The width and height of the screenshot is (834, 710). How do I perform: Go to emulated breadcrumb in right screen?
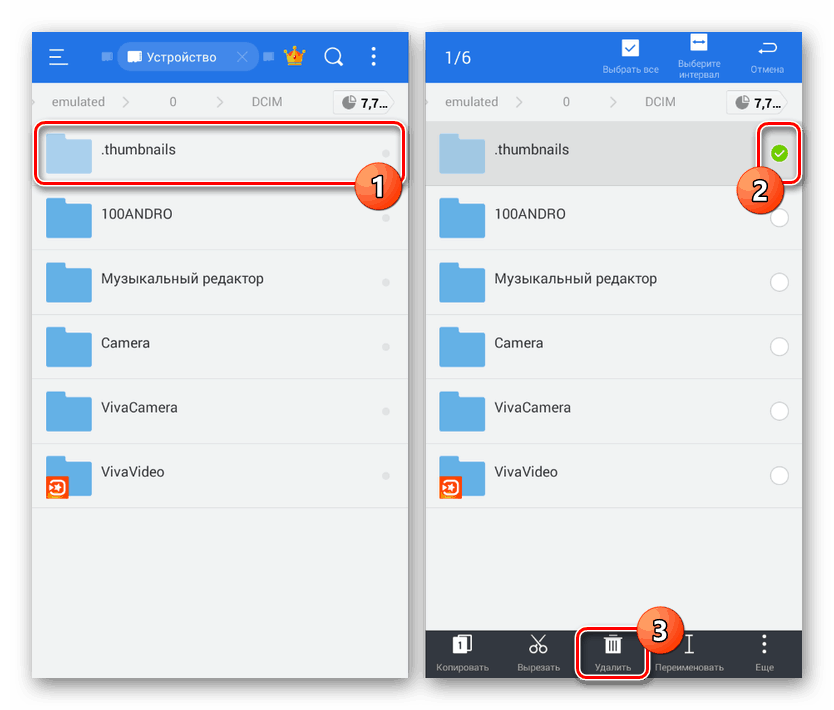pos(471,102)
